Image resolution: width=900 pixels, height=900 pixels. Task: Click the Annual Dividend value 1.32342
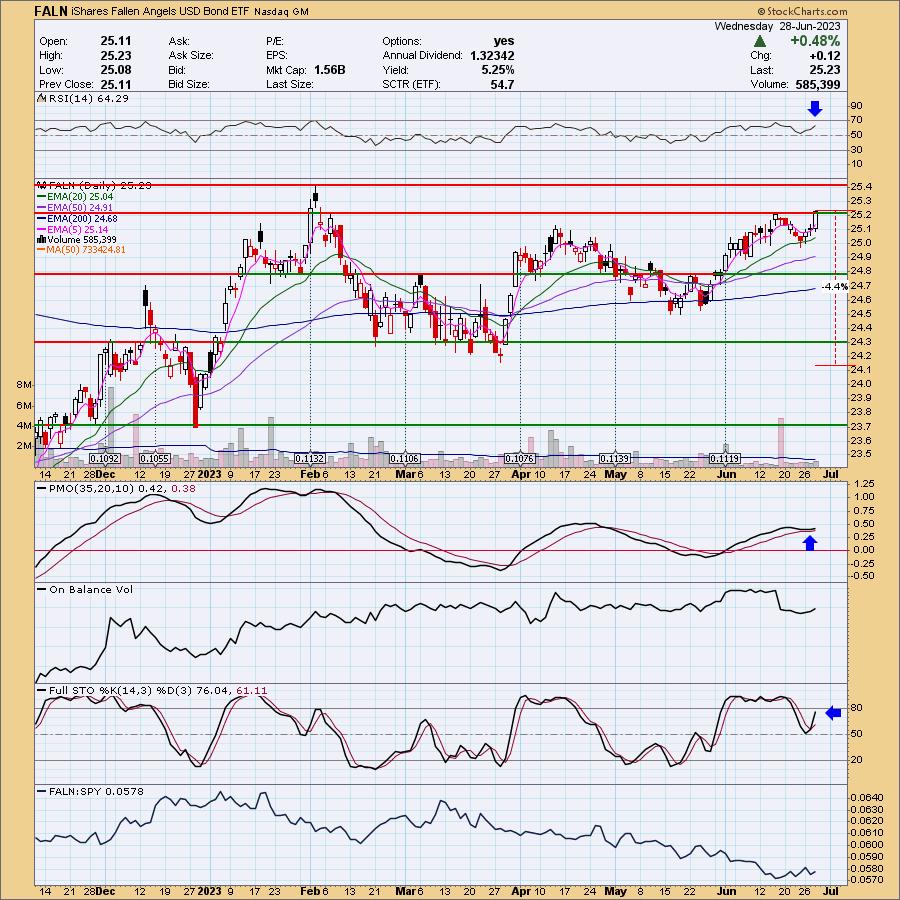(x=492, y=56)
